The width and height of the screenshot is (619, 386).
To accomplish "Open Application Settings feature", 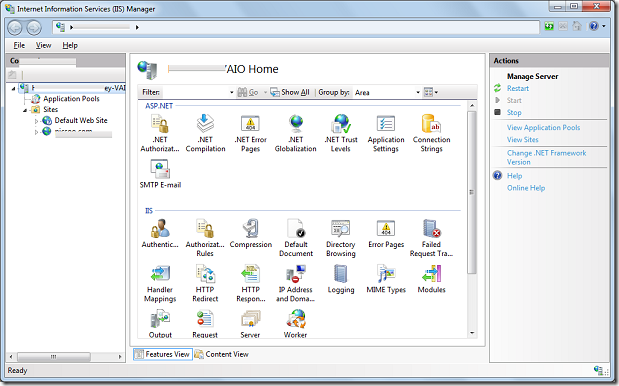I will pos(386,133).
